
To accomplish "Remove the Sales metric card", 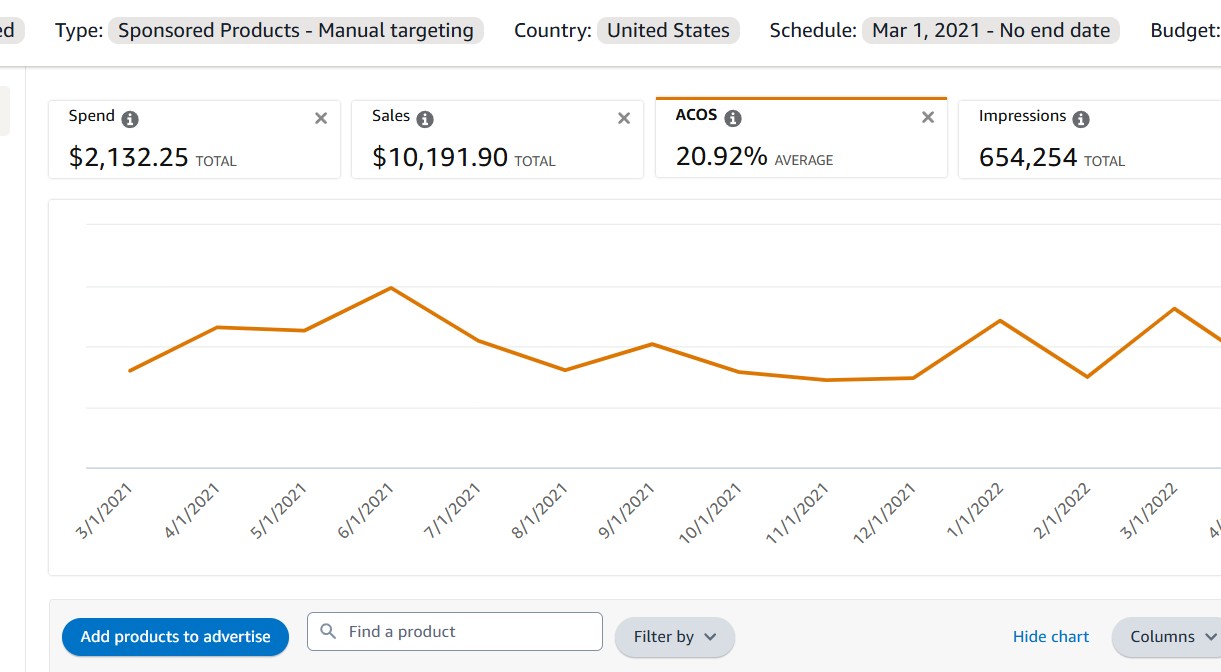I will coord(624,118).
